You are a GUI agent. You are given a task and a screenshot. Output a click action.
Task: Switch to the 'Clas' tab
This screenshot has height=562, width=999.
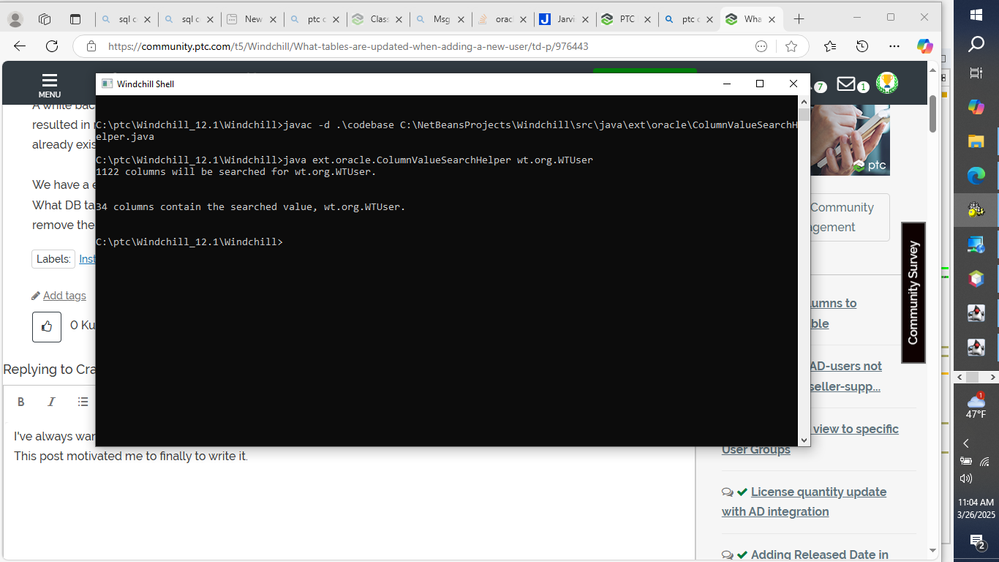(378, 19)
